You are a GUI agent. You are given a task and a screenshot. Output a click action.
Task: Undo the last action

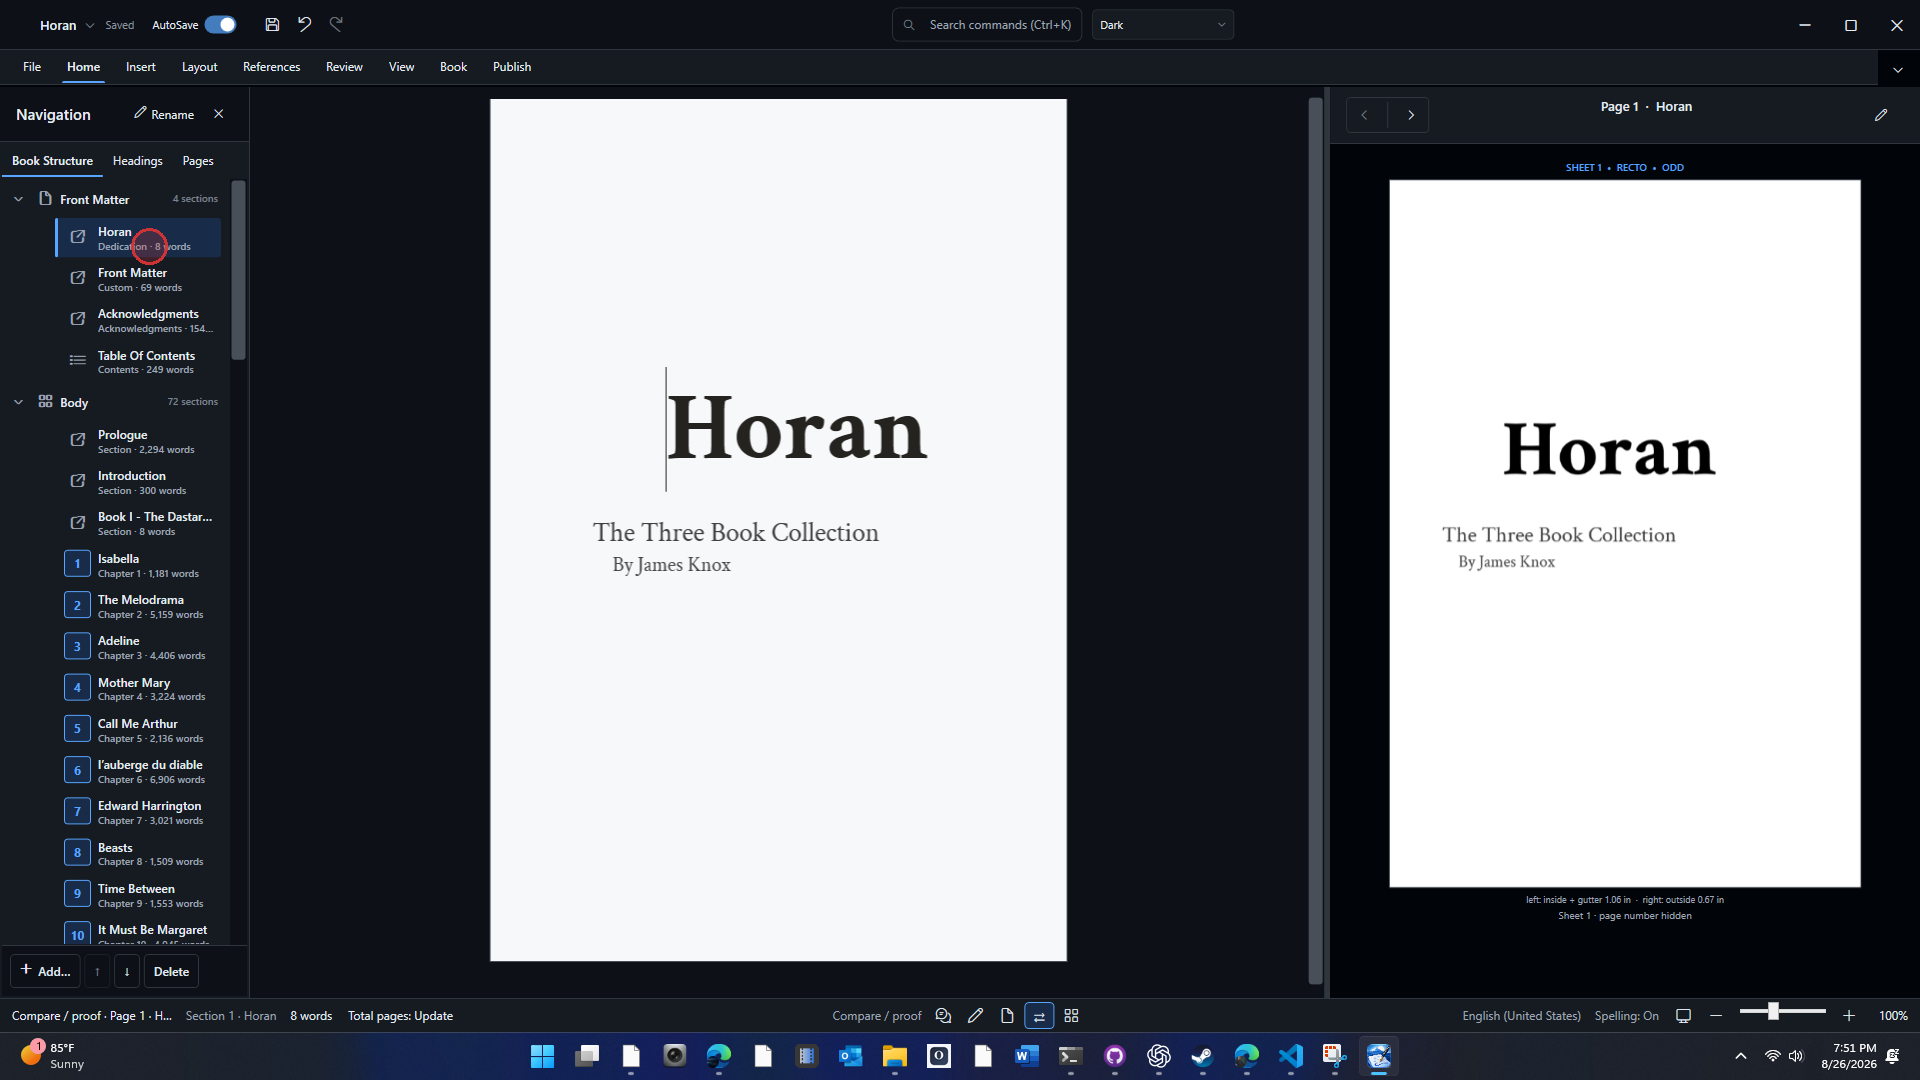(304, 25)
